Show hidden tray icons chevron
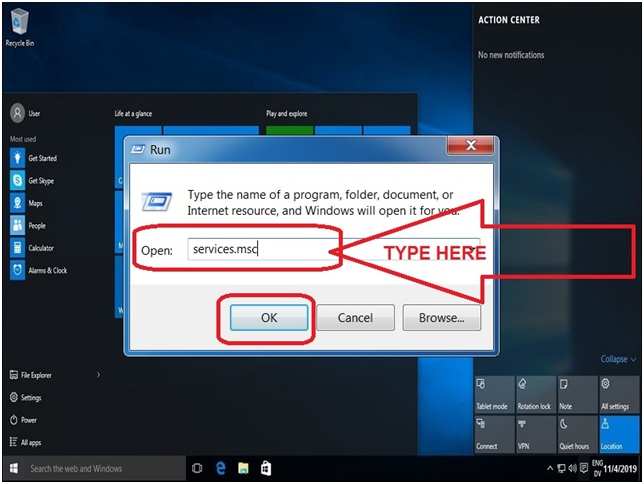Image resolution: width=644 pixels, height=484 pixels. click(x=550, y=468)
